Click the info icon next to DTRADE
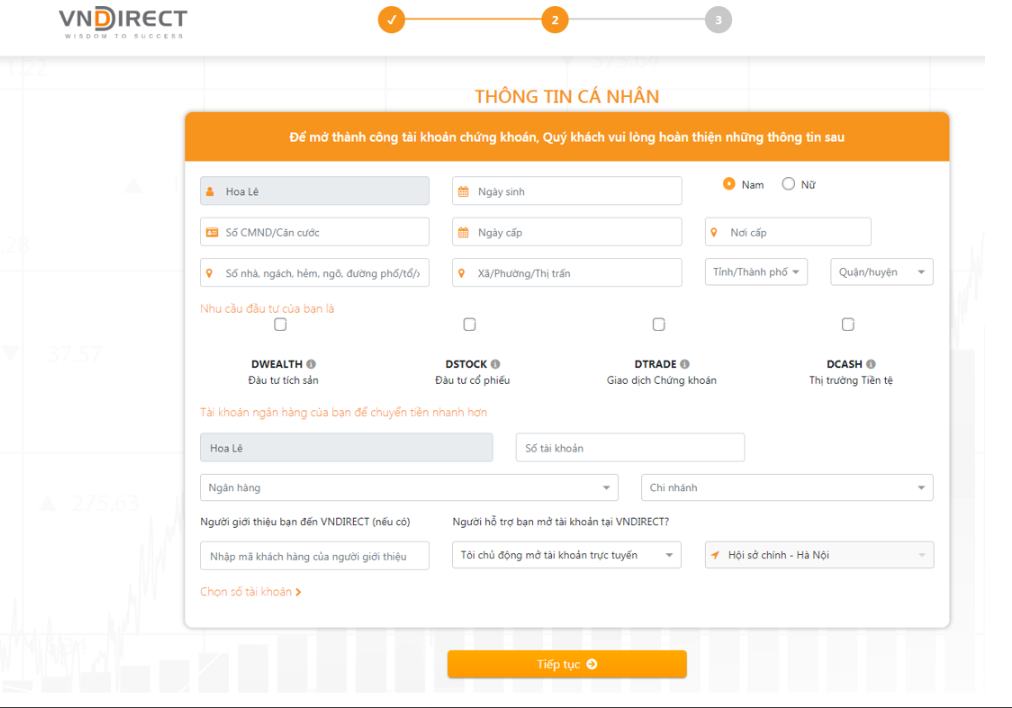The image size is (1012, 708). [x=685, y=364]
